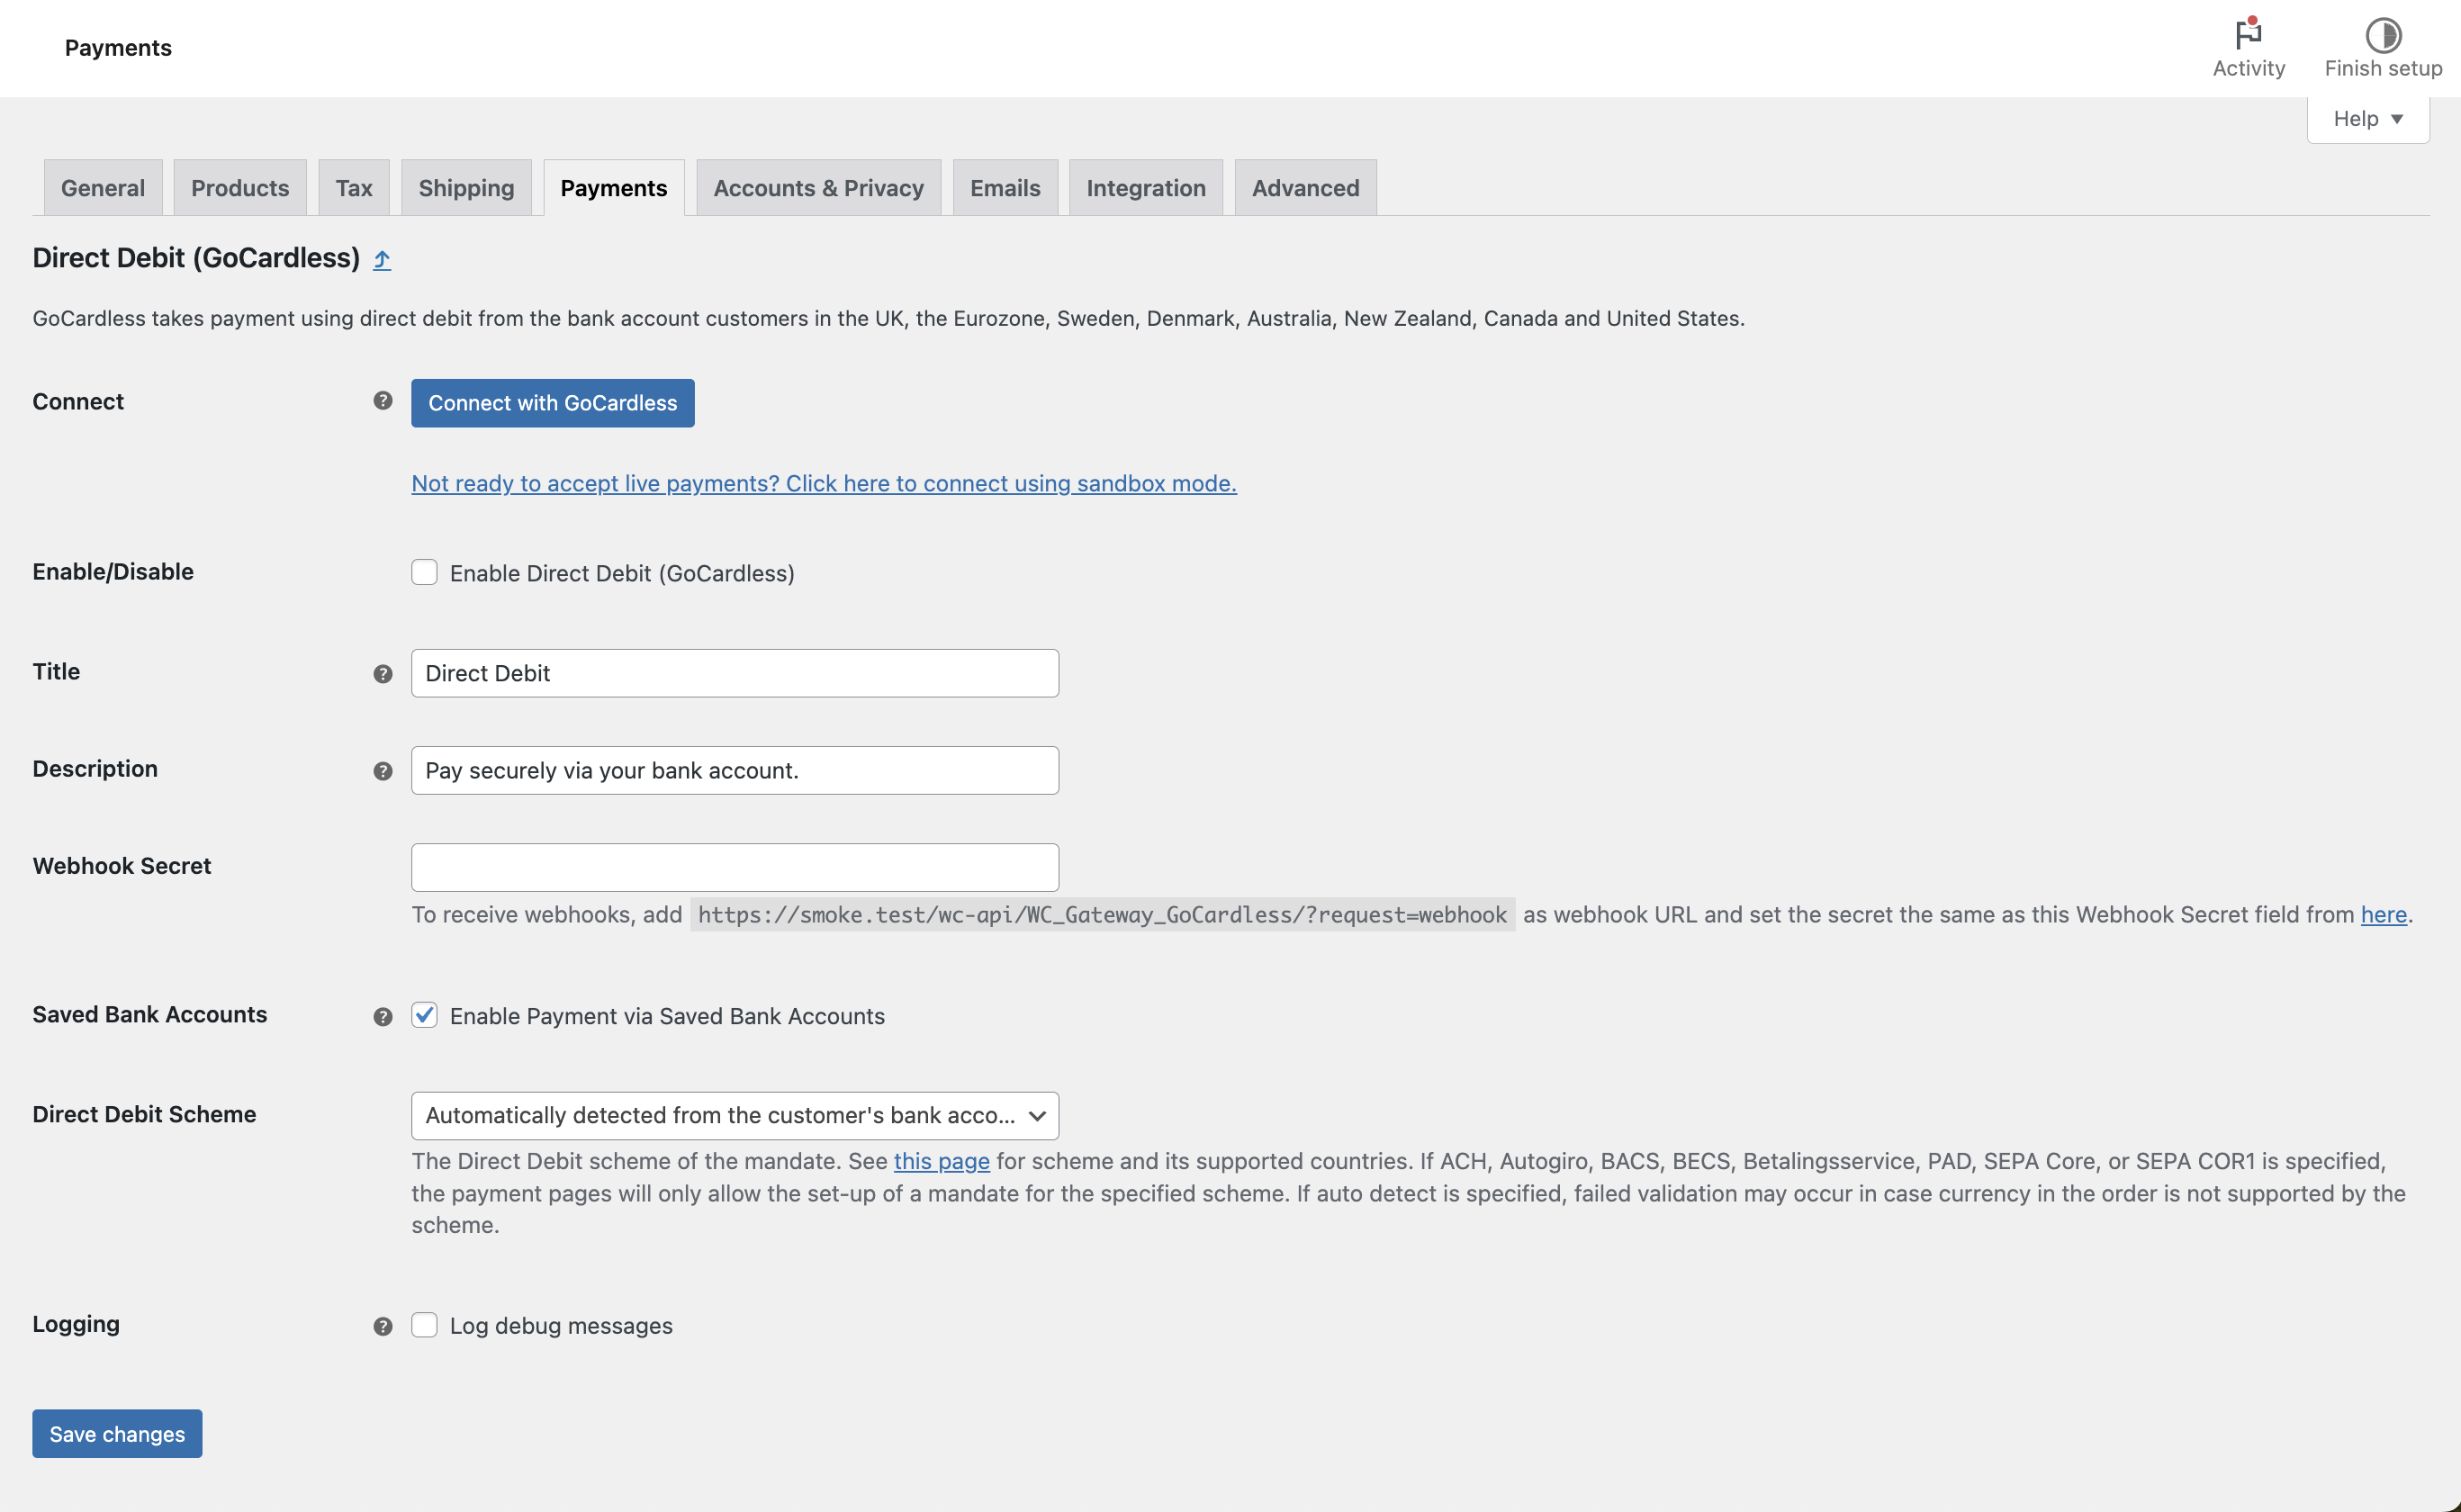The image size is (2461, 1512).
Task: Click the Direct Debit (GoCardless) heading
Action: (196, 258)
